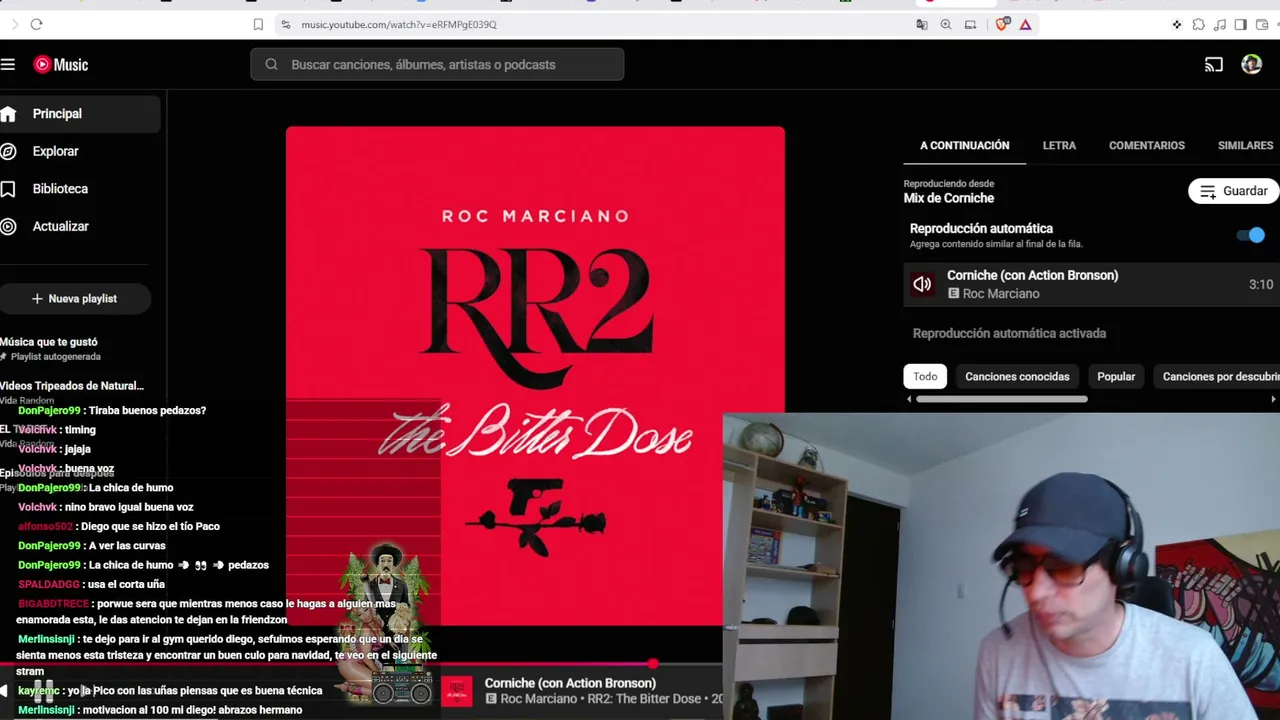Click the Mix de Corniche heading
Image resolution: width=1280 pixels, height=720 pixels.
tap(949, 198)
